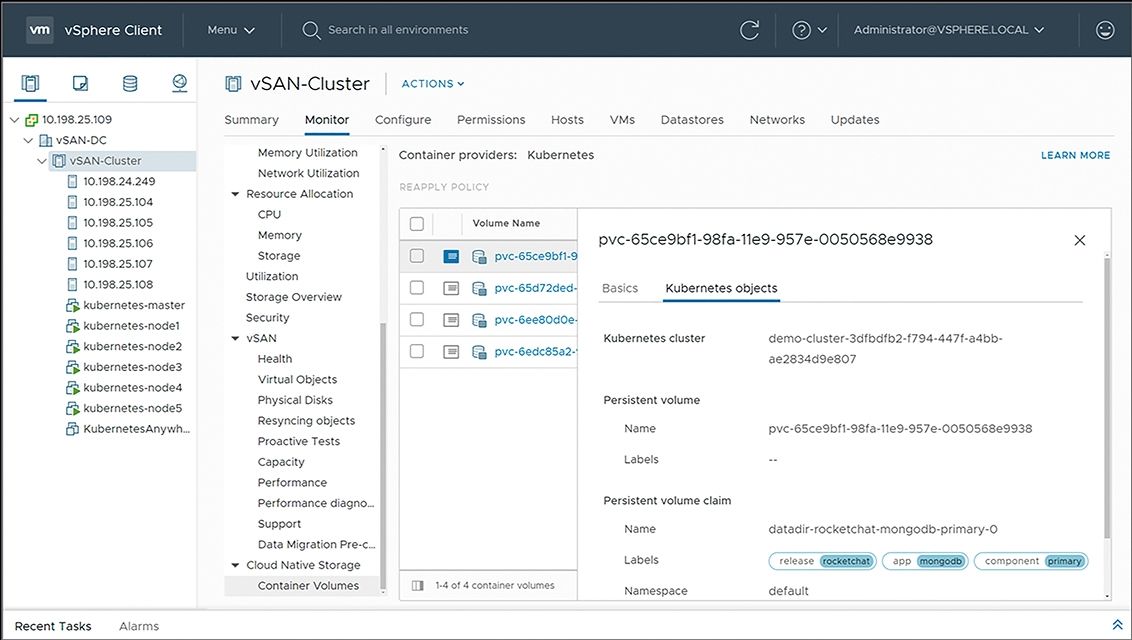This screenshot has height=640, width=1132.
Task: Collapse the vSAN-DC tree node
Action: (x=29, y=140)
